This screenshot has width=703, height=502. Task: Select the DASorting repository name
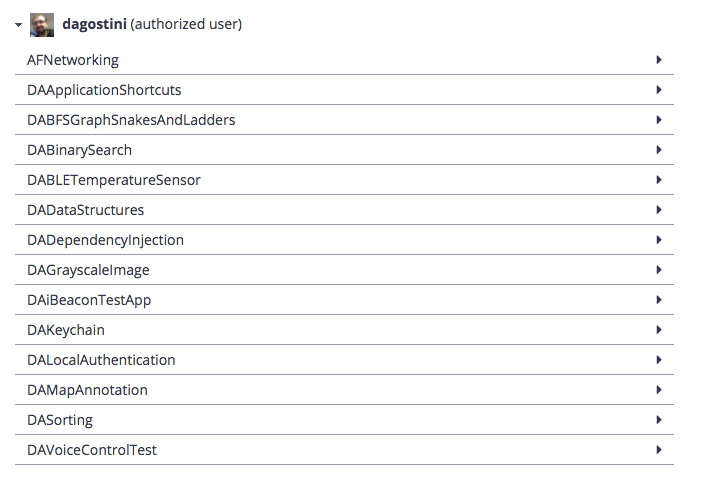click(60, 420)
